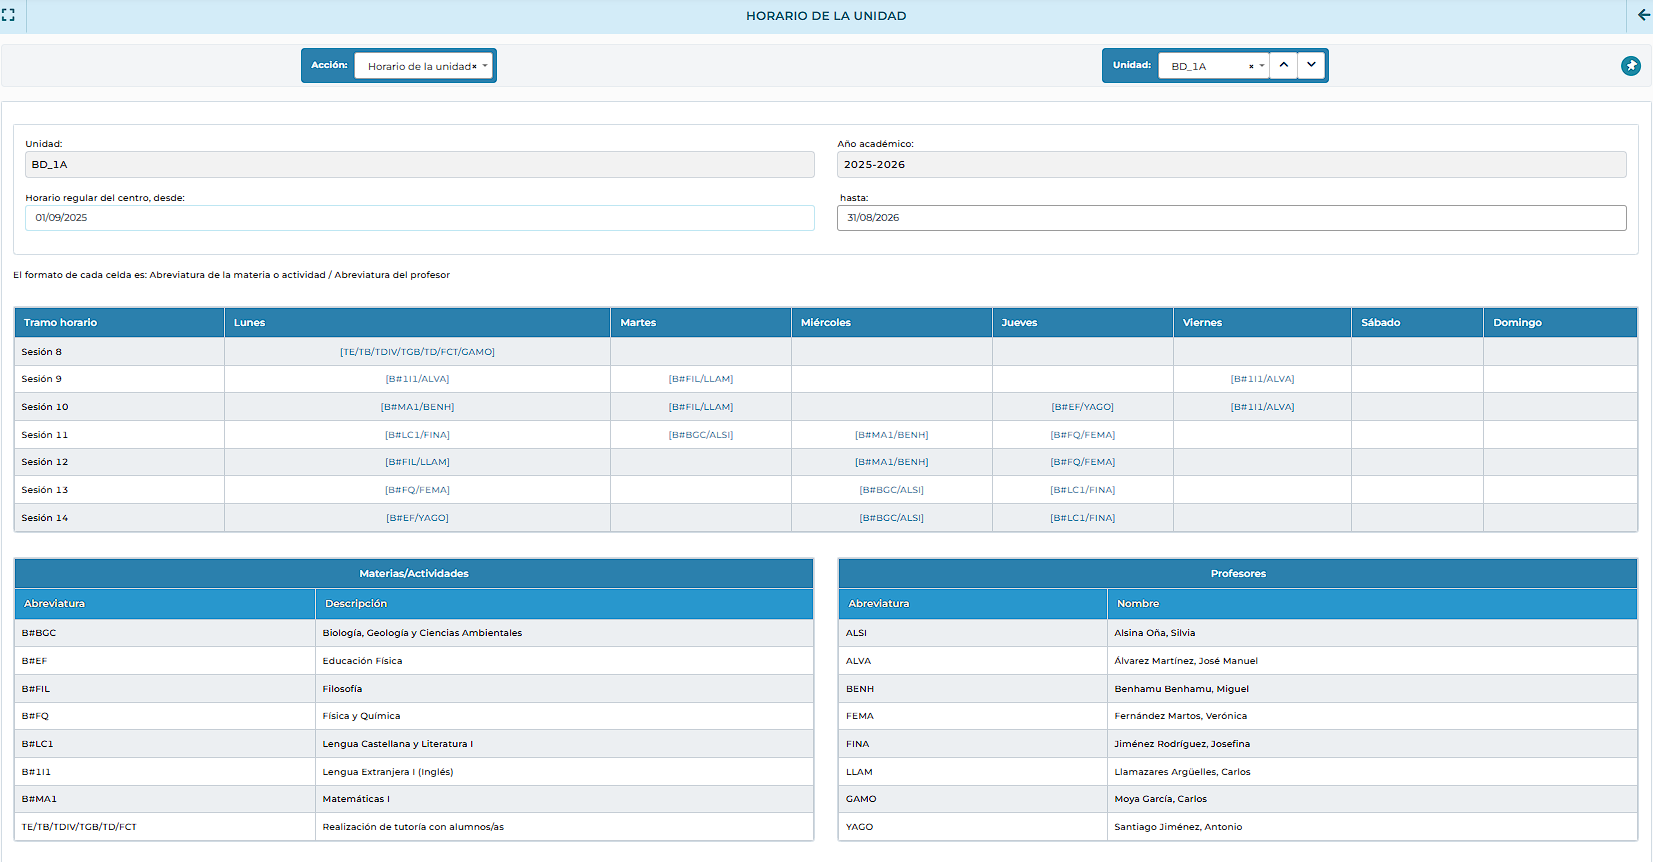Viewport: 1653px width, 862px height.
Task: Click B#EF/YAGO on Jueves Sesión 10
Action: (x=1082, y=407)
